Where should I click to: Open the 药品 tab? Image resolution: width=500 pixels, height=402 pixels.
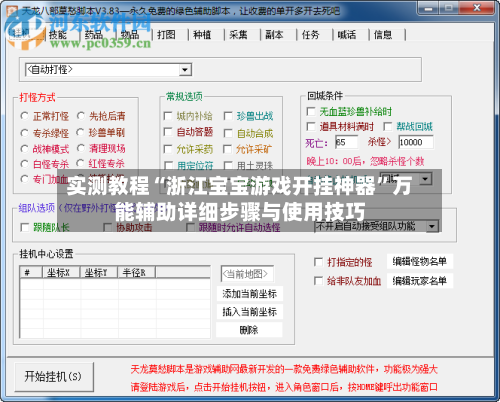click(94, 35)
